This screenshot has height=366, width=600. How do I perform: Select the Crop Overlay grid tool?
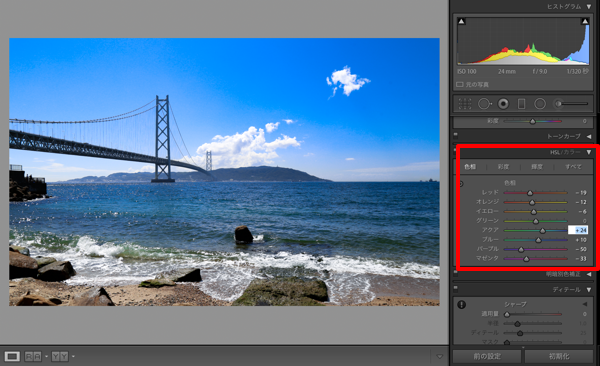coord(465,104)
